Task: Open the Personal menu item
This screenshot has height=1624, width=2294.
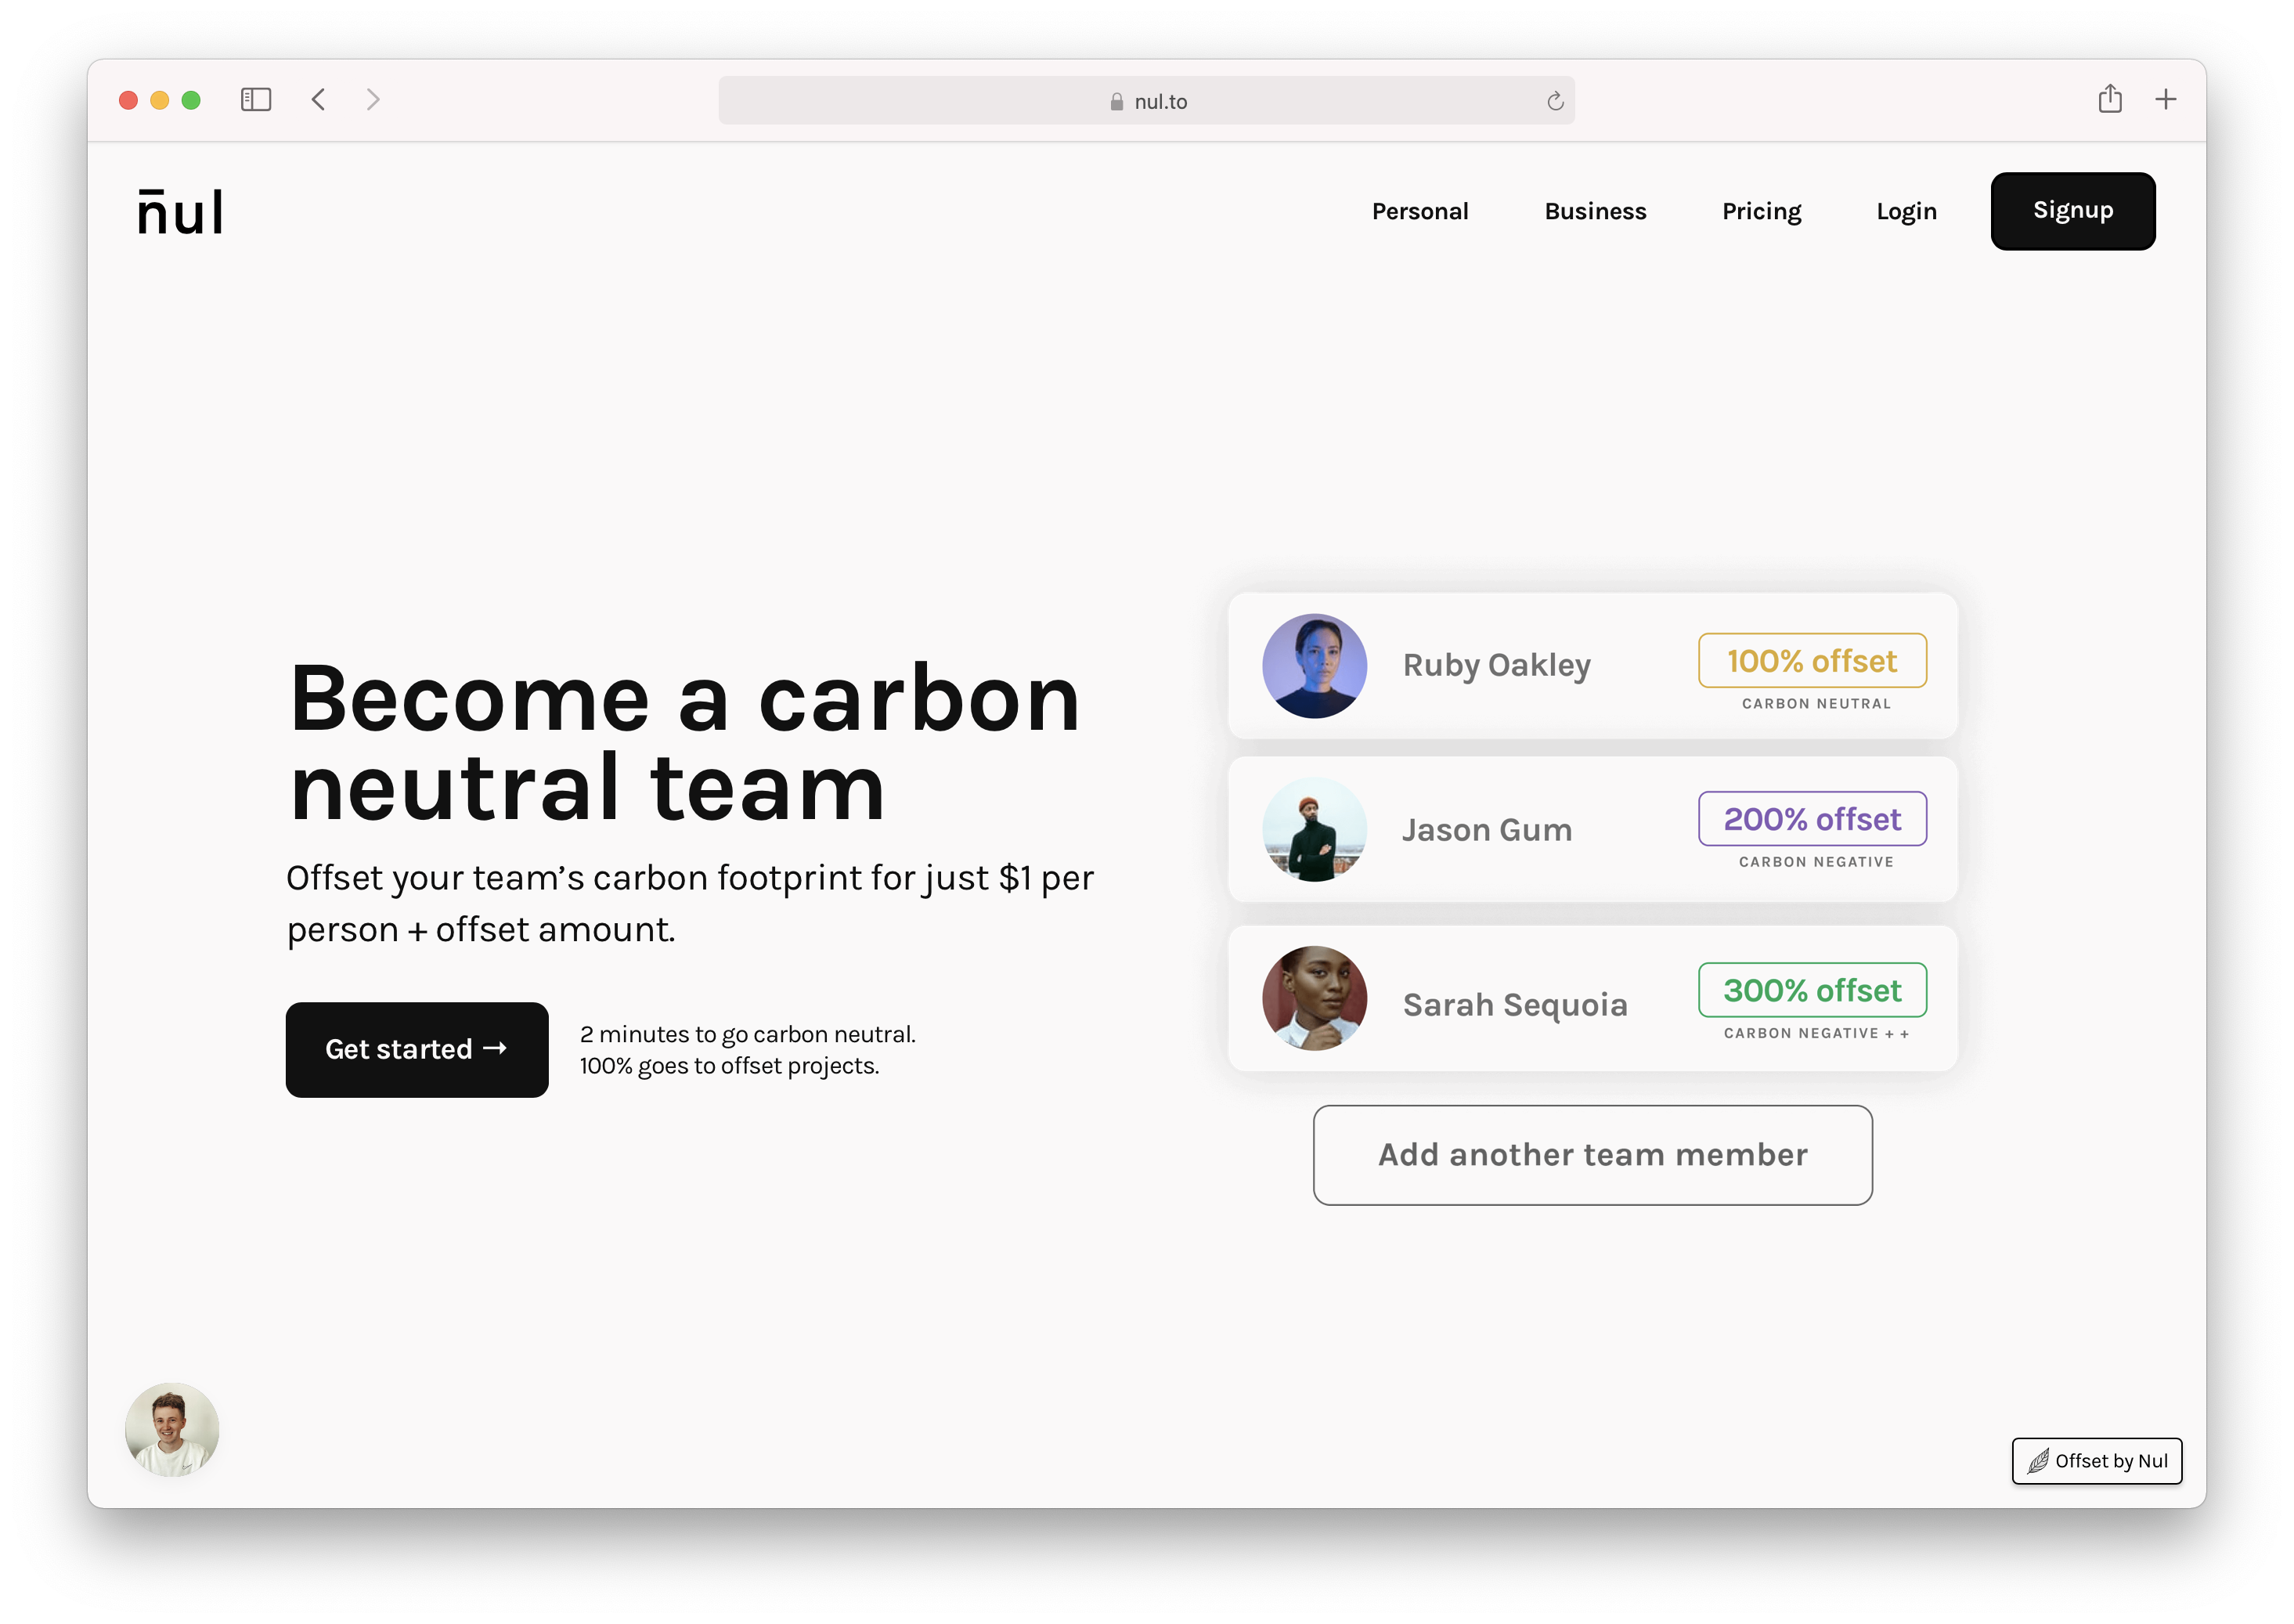Action: click(x=1419, y=211)
